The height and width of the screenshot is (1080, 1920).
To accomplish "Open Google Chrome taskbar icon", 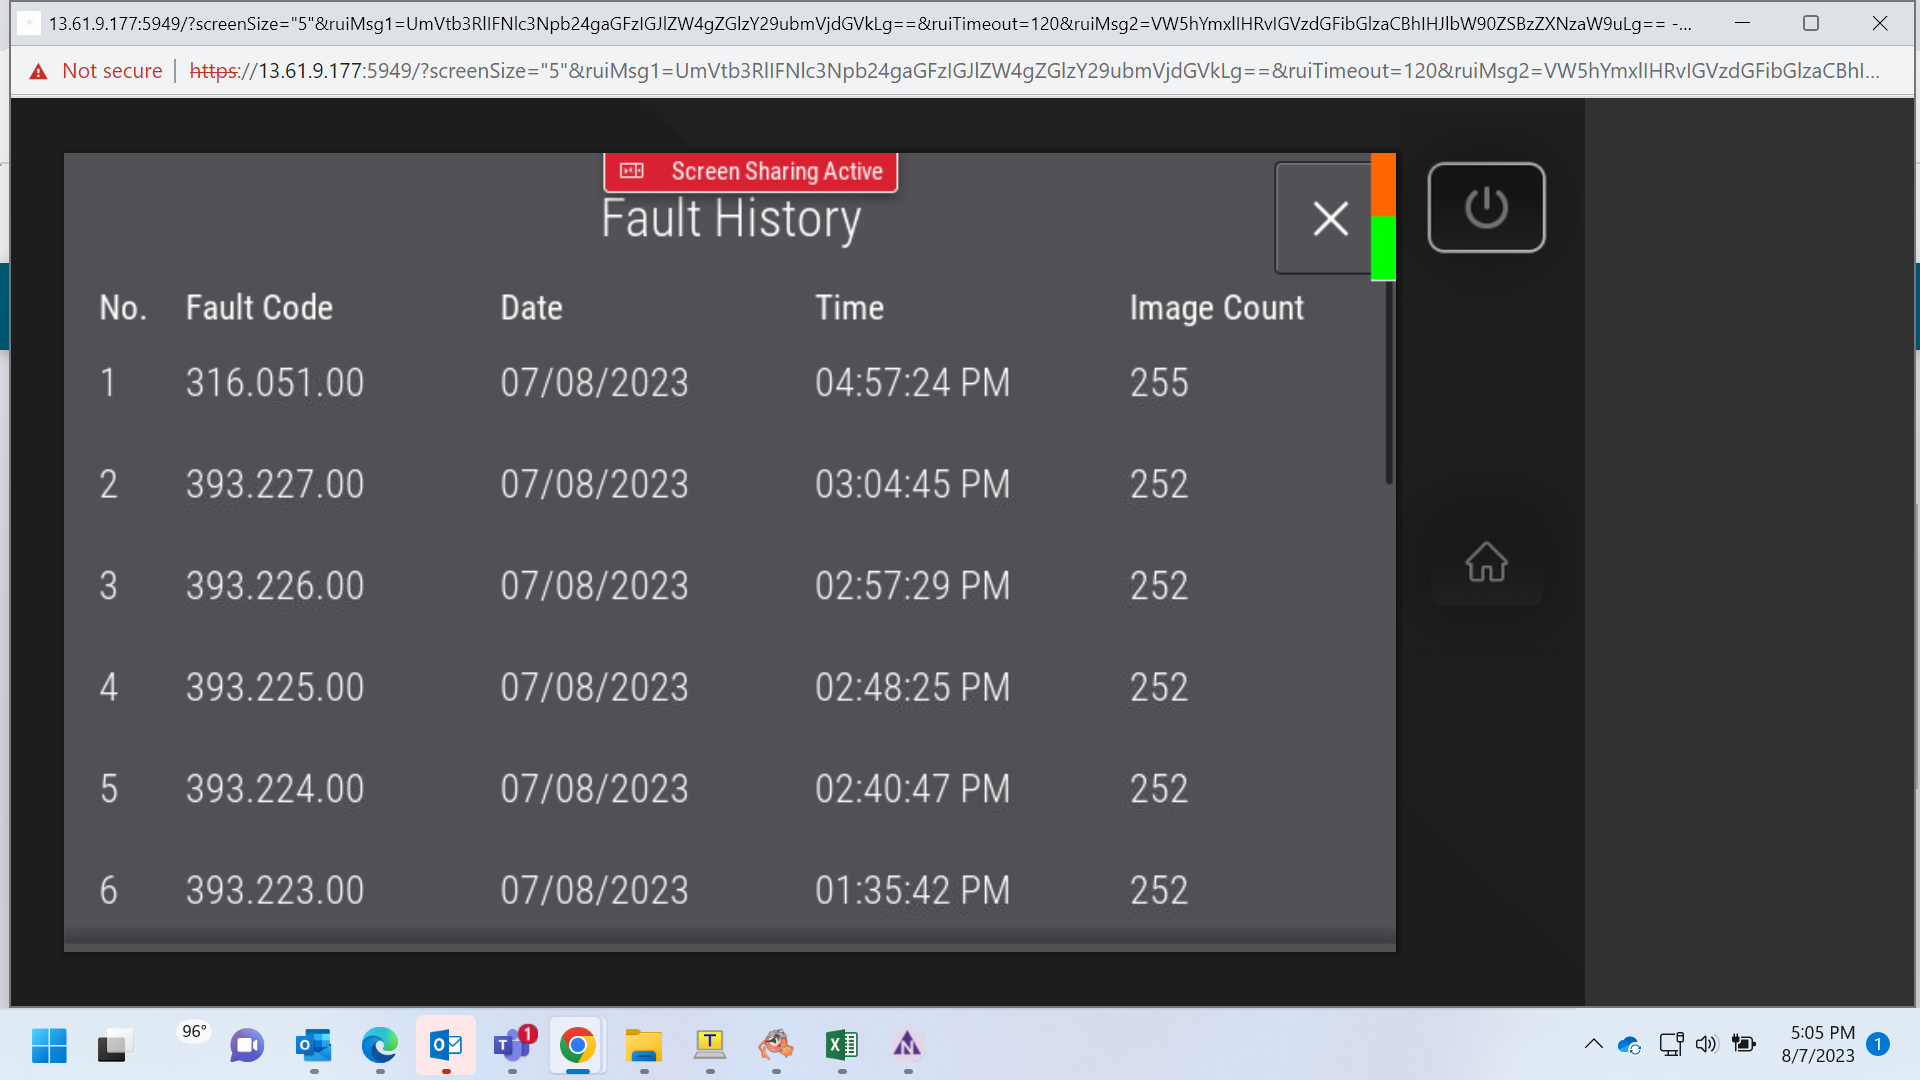I will 577,1046.
